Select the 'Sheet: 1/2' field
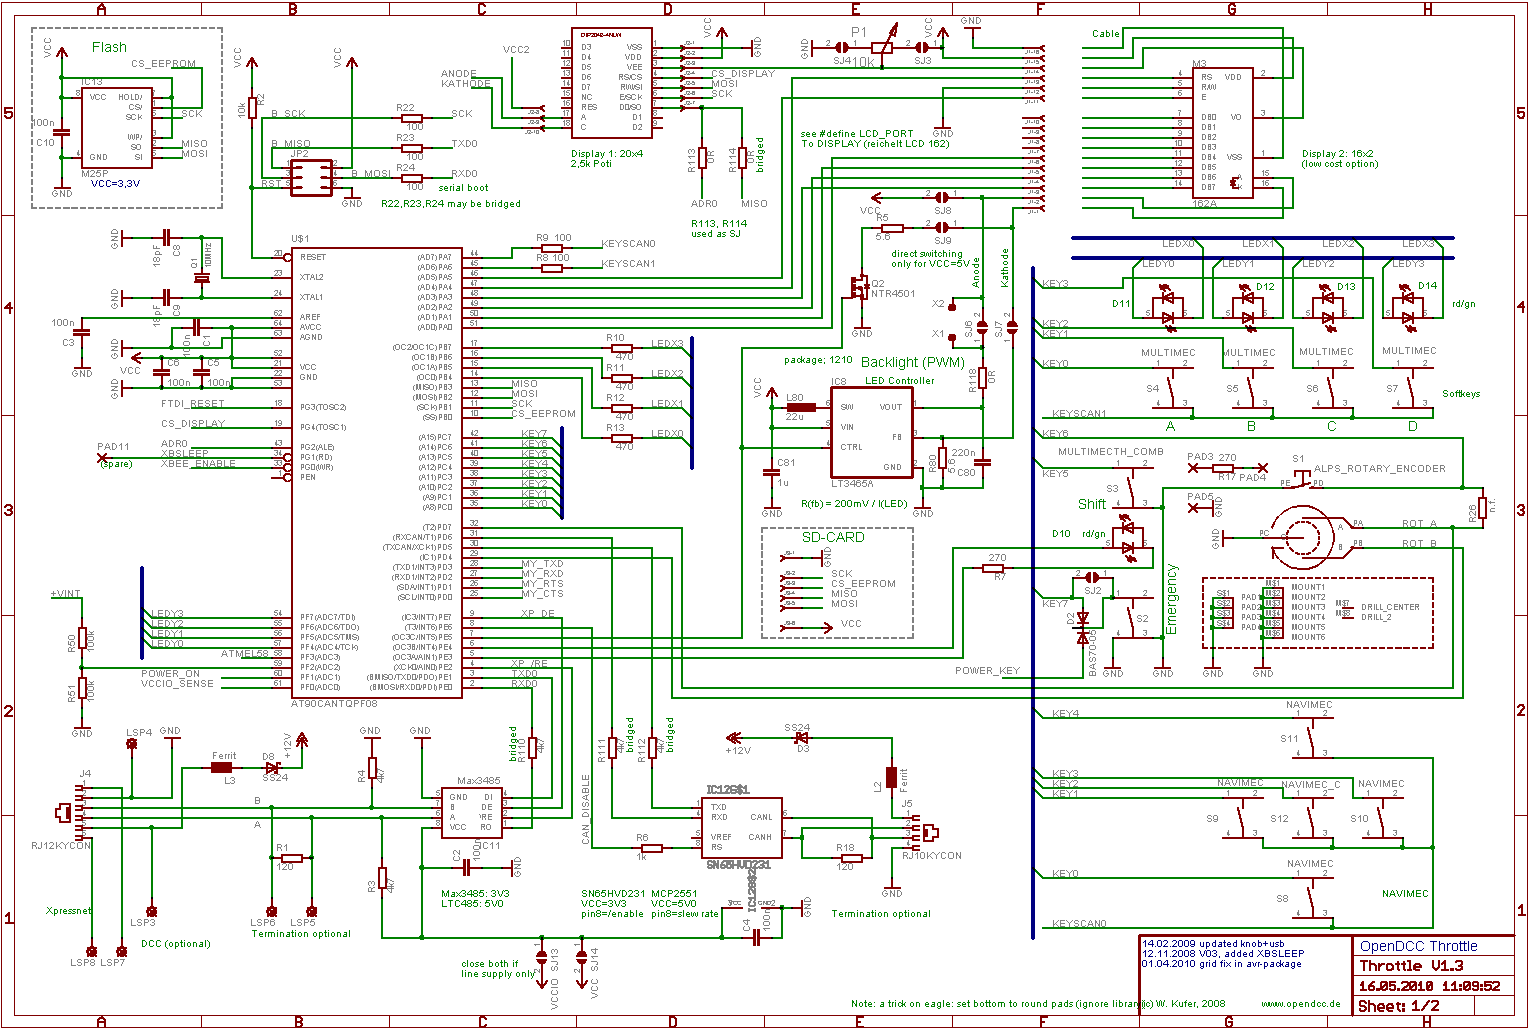 1400,1006
